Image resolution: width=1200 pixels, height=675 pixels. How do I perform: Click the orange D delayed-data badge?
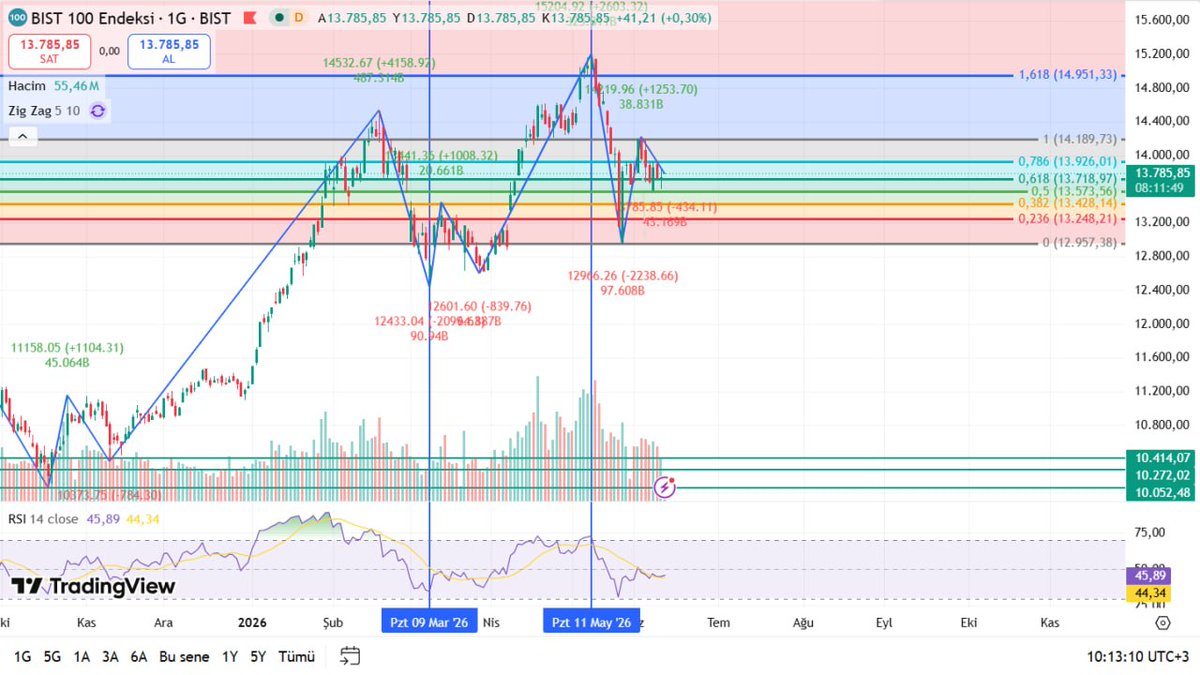(299, 18)
